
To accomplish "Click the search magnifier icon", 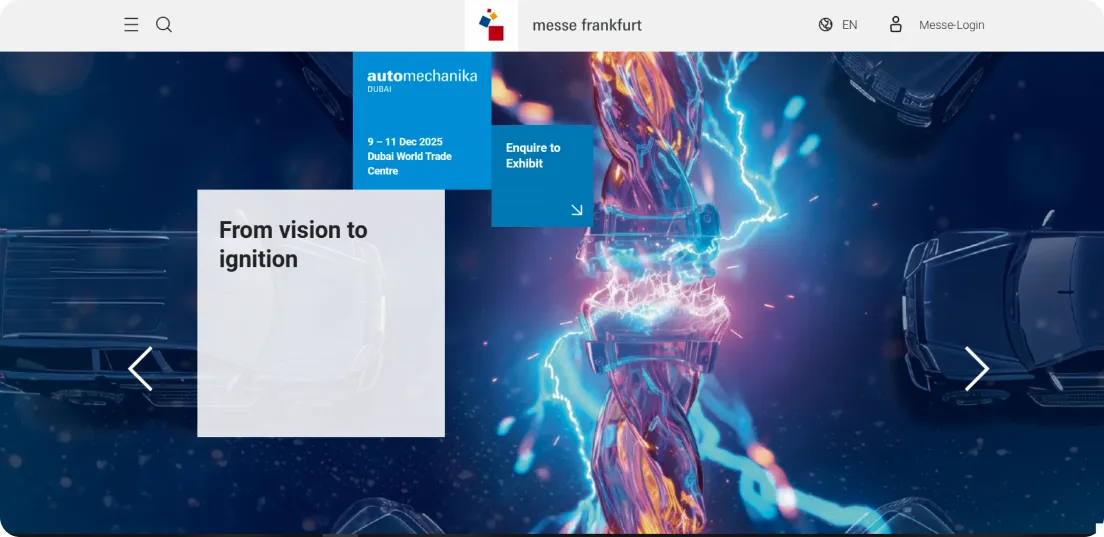I will [x=164, y=25].
